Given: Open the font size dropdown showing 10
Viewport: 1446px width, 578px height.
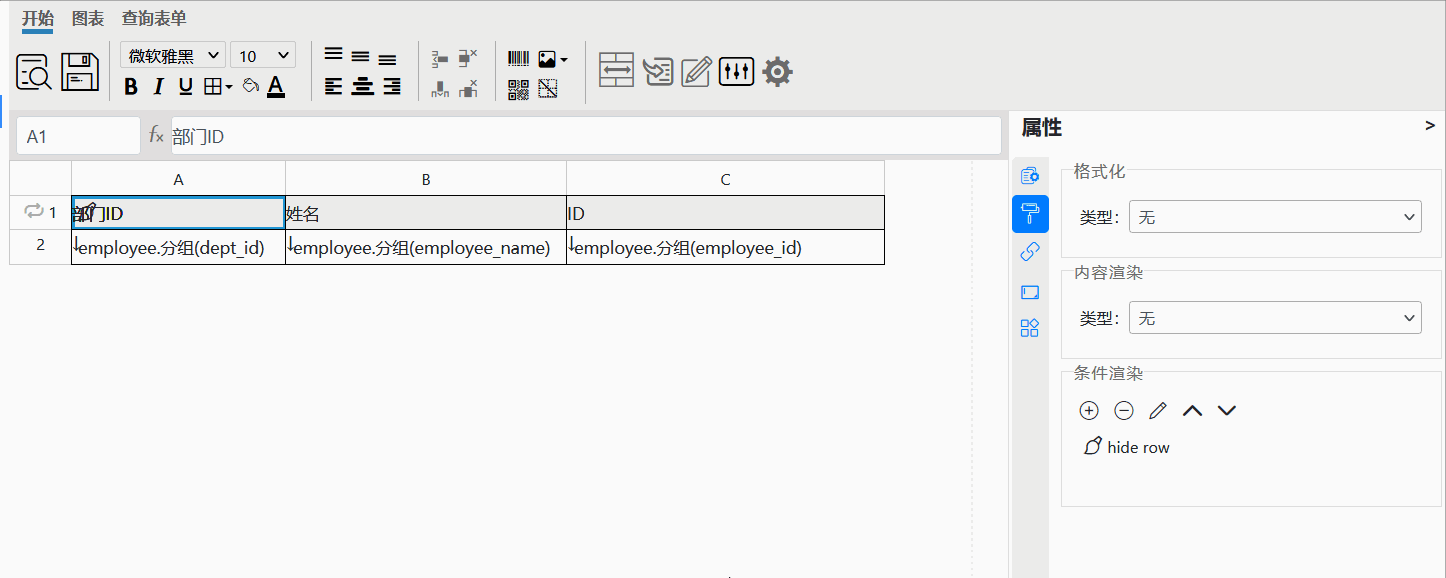Looking at the screenshot, I should [x=263, y=55].
